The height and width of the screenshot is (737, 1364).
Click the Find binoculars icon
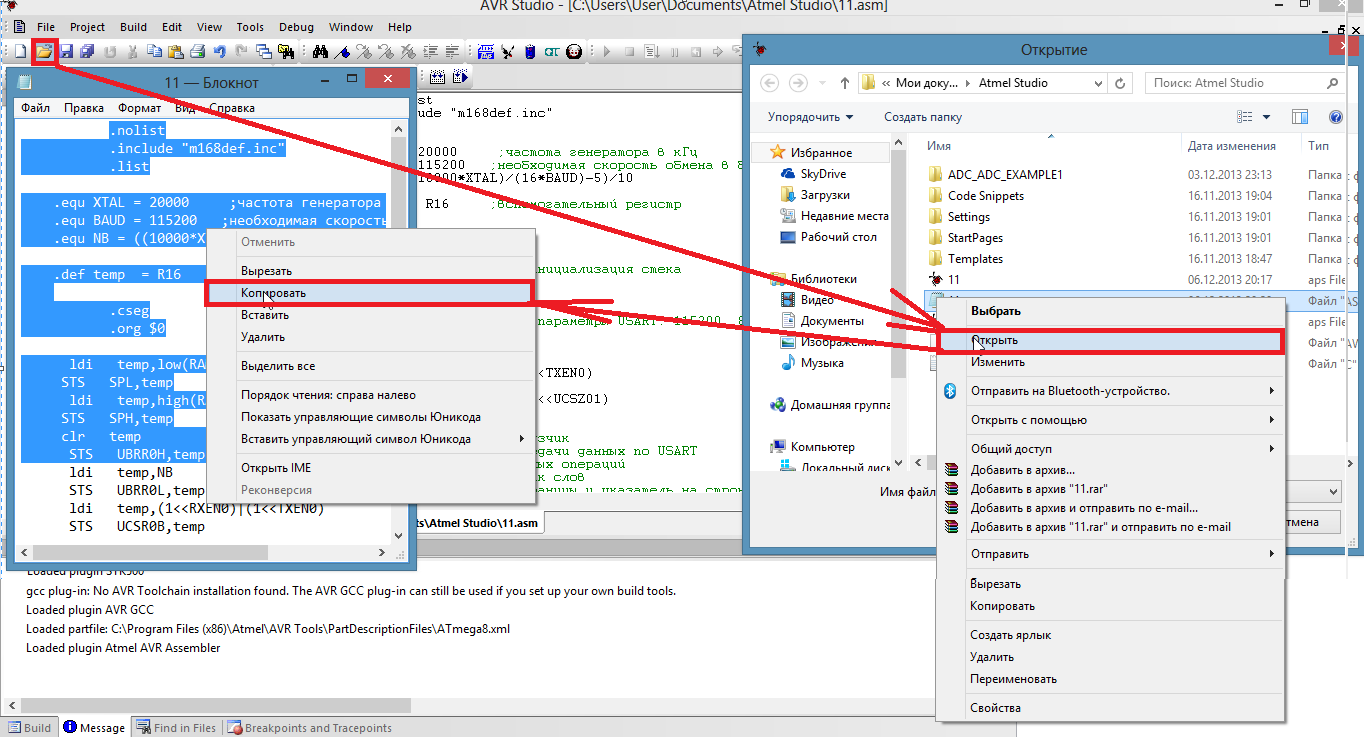point(321,51)
